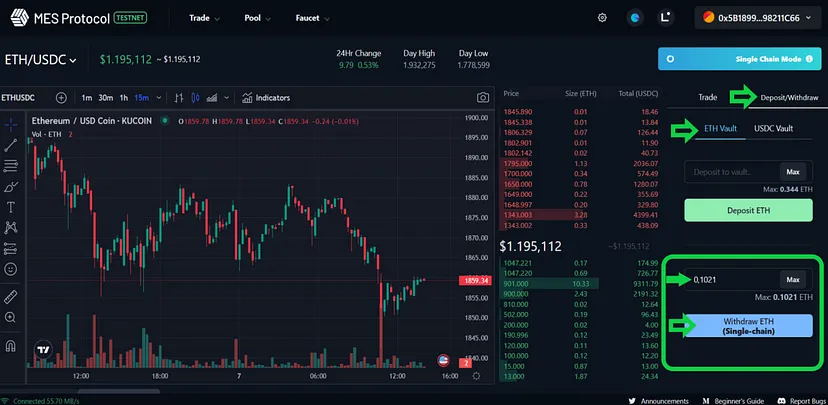Image resolution: width=828 pixels, height=405 pixels.
Task: Take a chart snapshot with camera icon
Action: (483, 98)
